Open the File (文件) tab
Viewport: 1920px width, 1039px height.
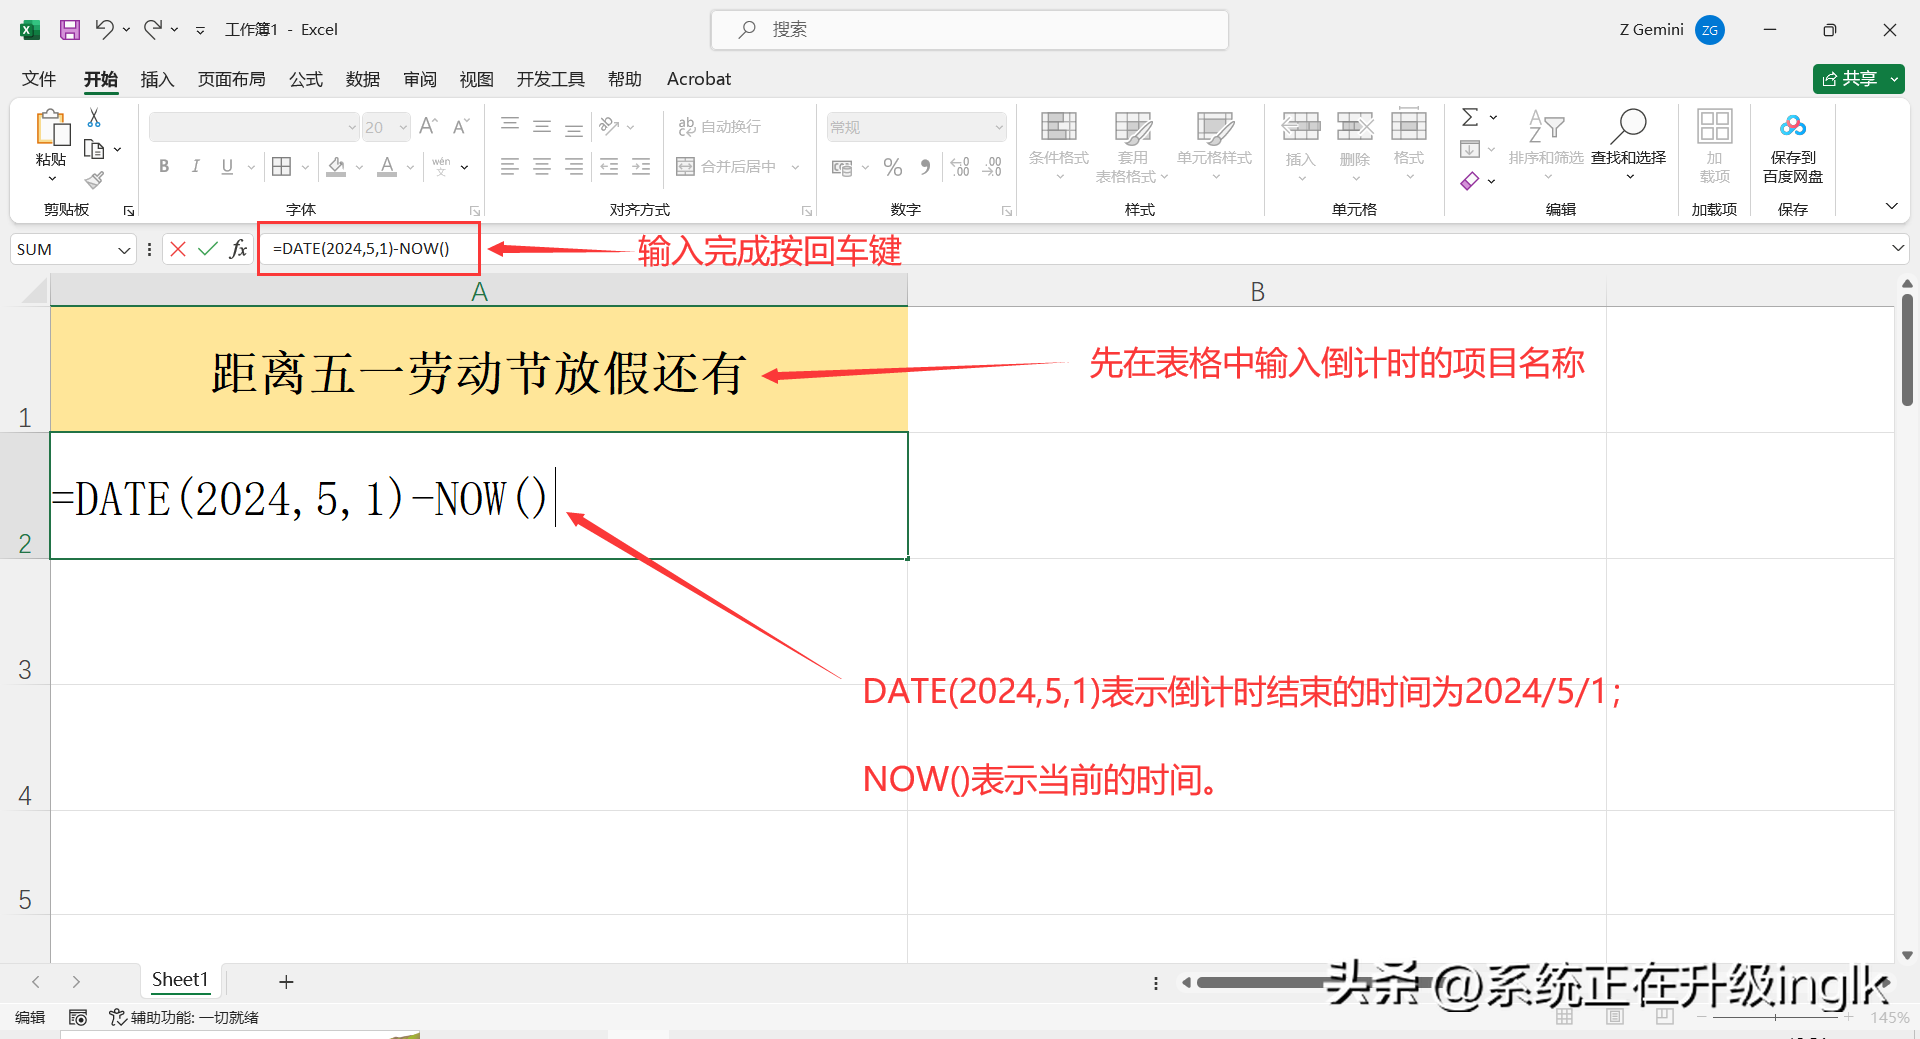[39, 79]
